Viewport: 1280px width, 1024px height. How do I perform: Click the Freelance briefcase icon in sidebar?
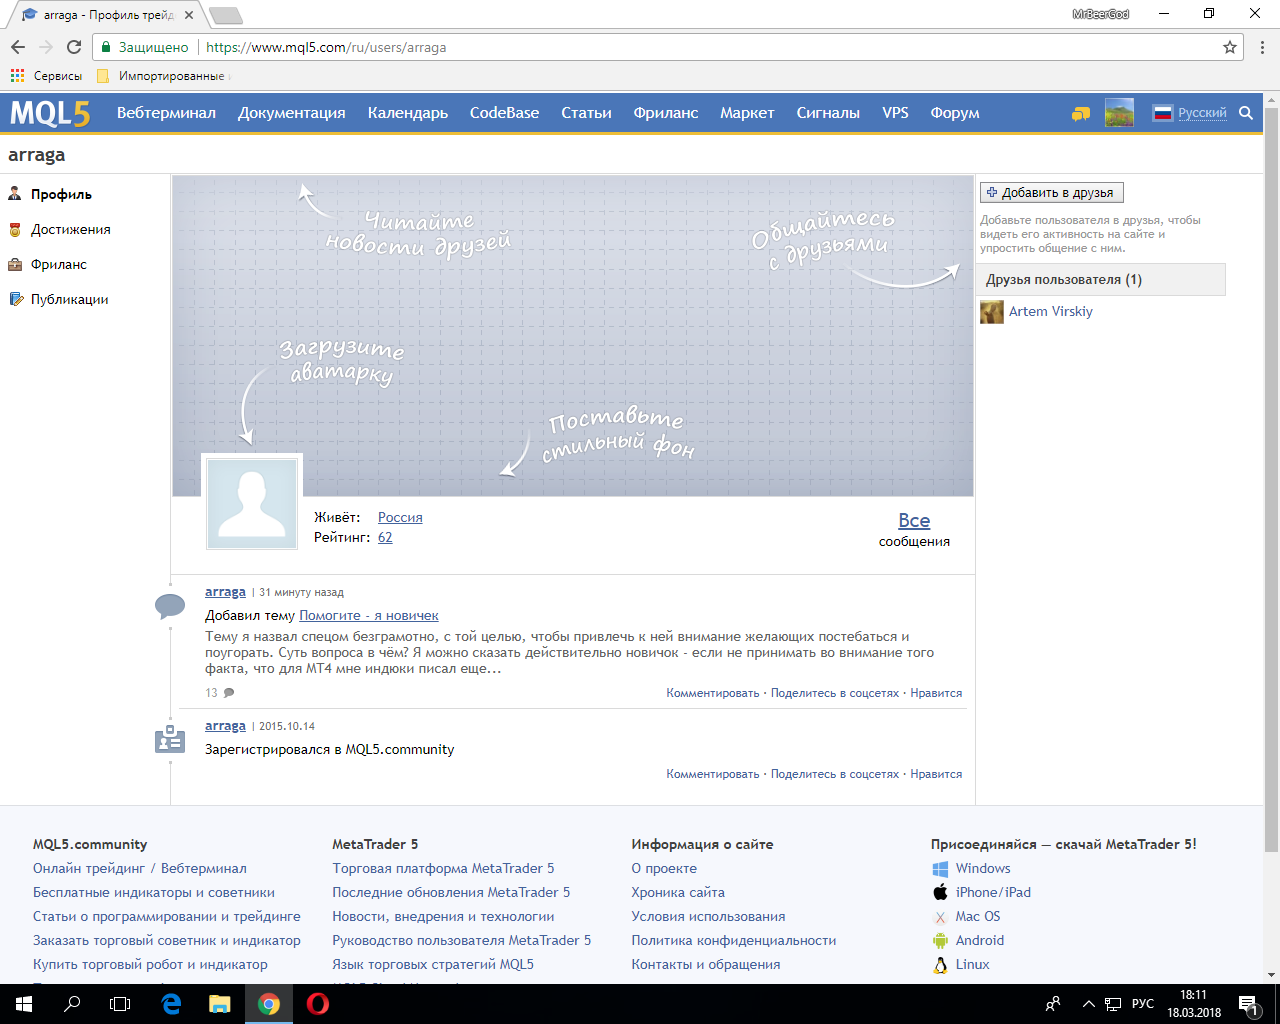[15, 264]
